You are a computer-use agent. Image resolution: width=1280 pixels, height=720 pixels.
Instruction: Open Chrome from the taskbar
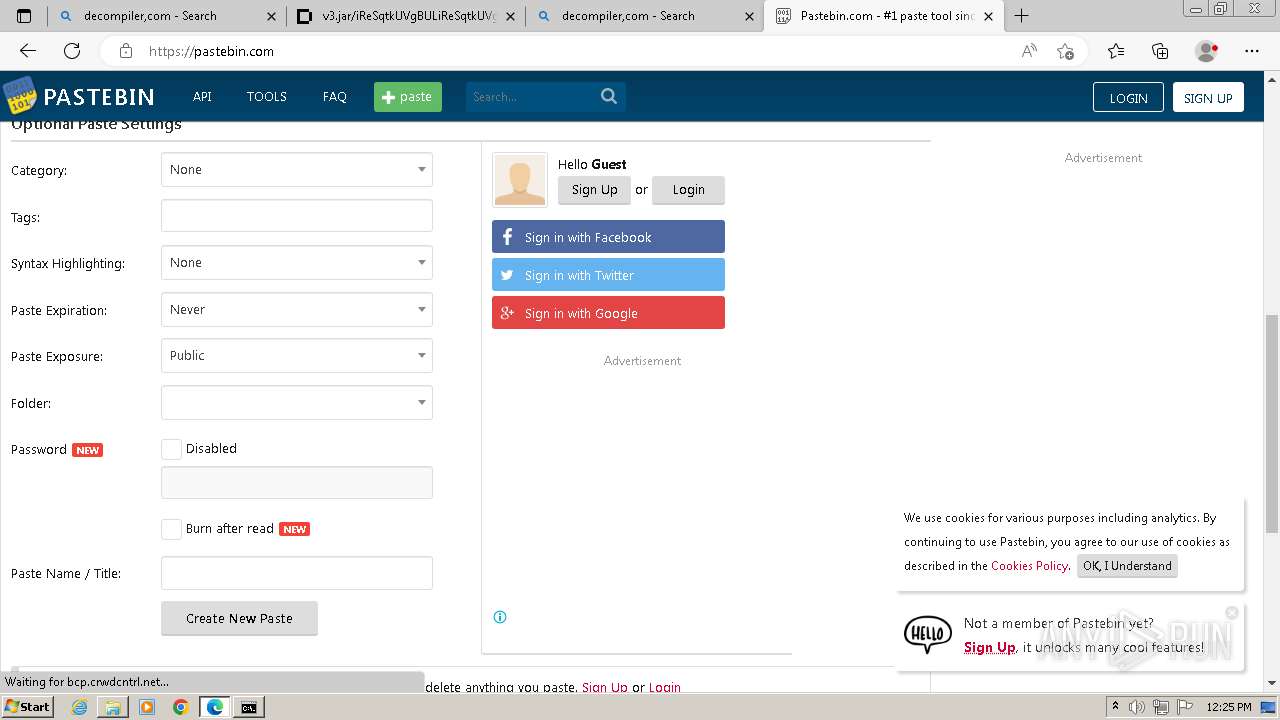180,707
